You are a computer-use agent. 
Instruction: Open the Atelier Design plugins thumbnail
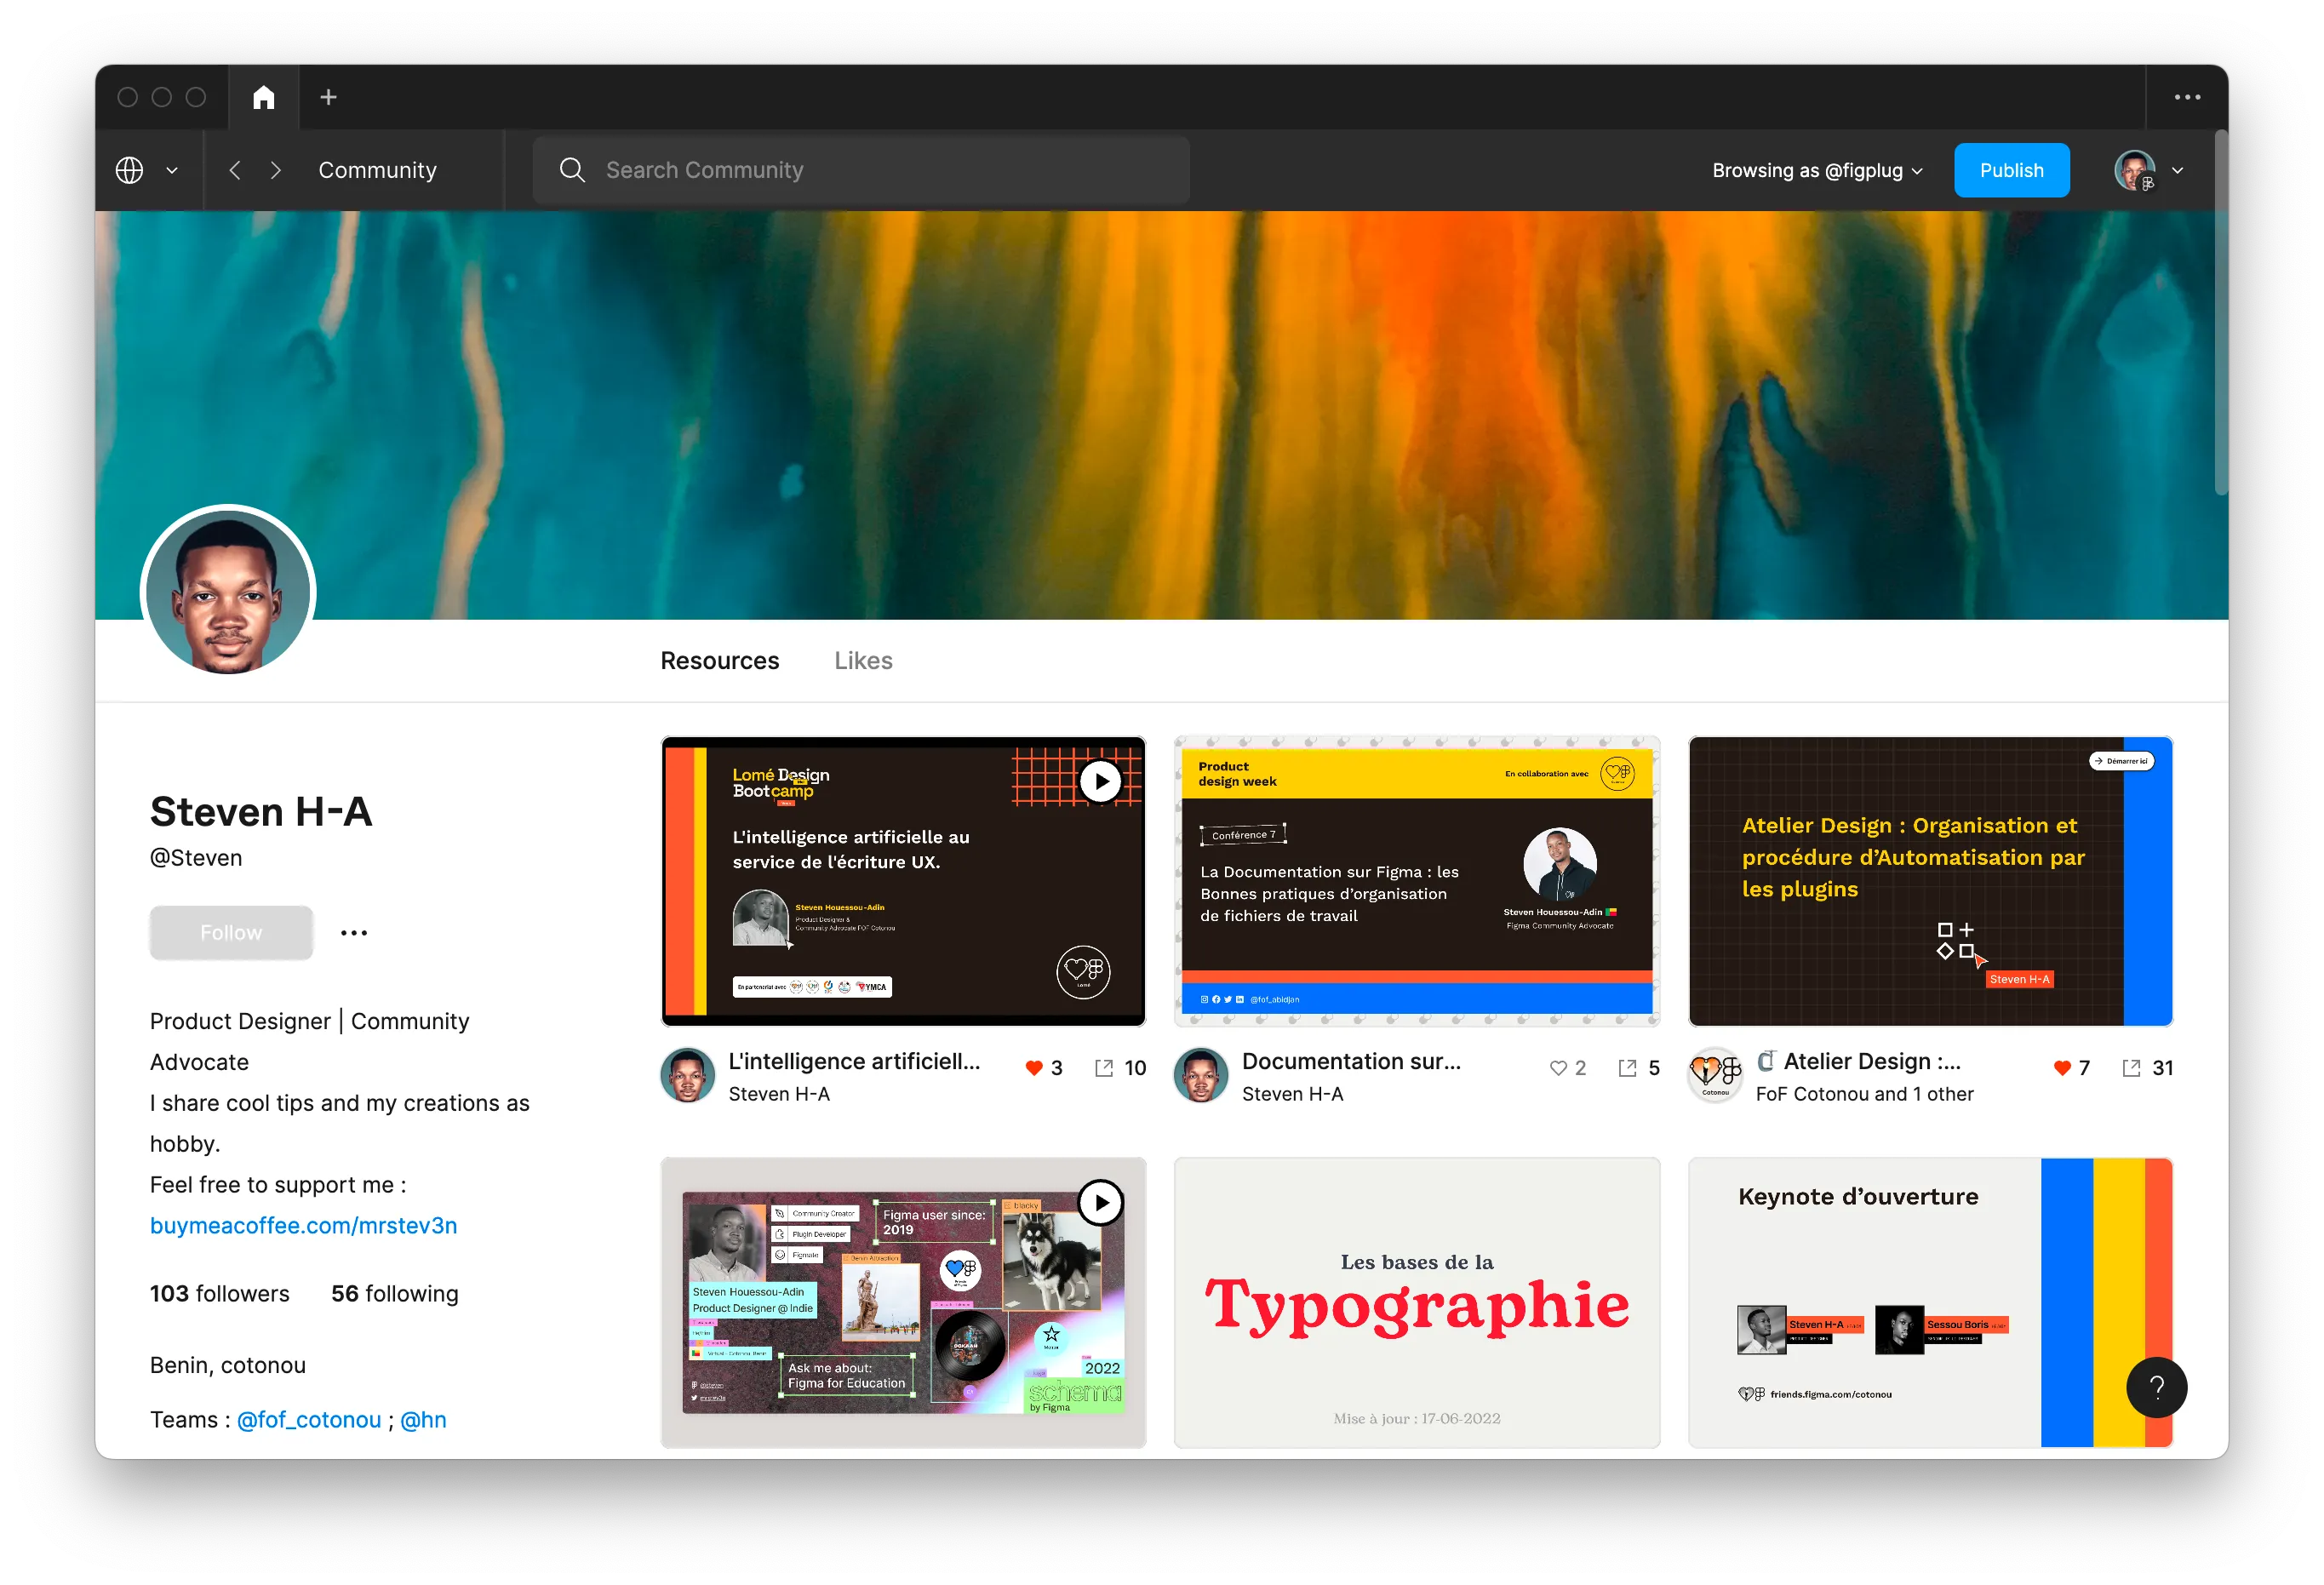pos(1930,882)
